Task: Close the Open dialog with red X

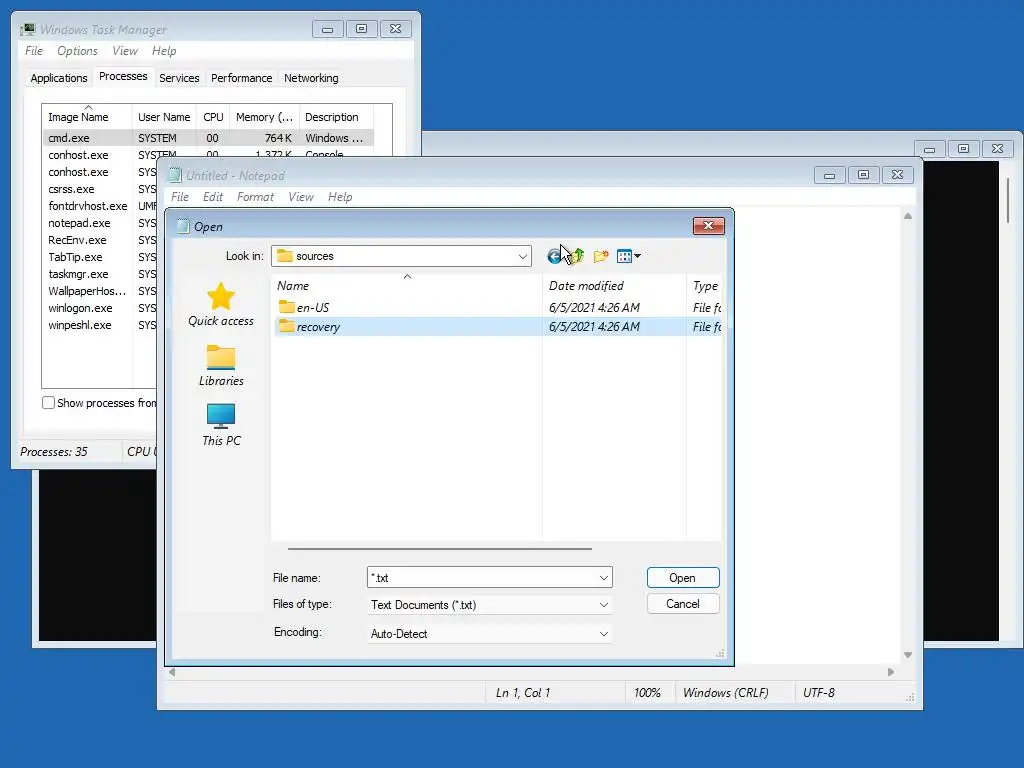Action: pyautogui.click(x=709, y=226)
